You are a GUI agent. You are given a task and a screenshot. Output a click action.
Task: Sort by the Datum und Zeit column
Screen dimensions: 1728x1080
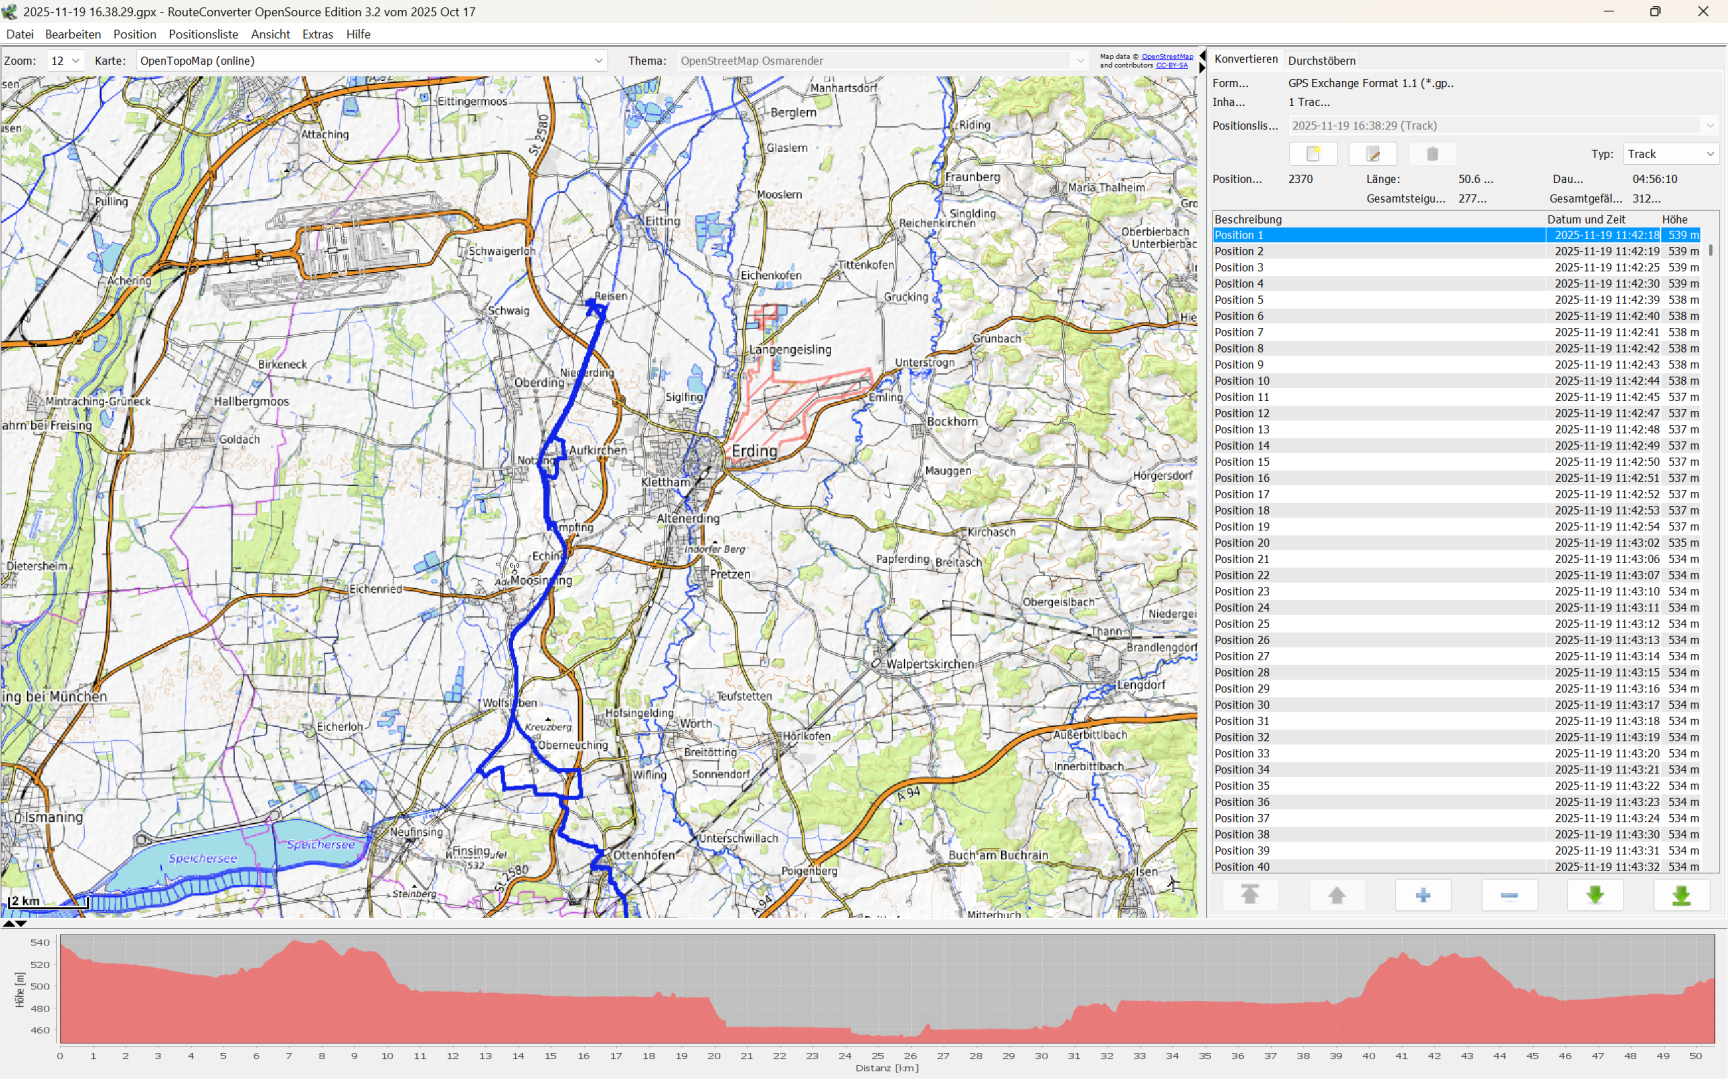(1587, 219)
